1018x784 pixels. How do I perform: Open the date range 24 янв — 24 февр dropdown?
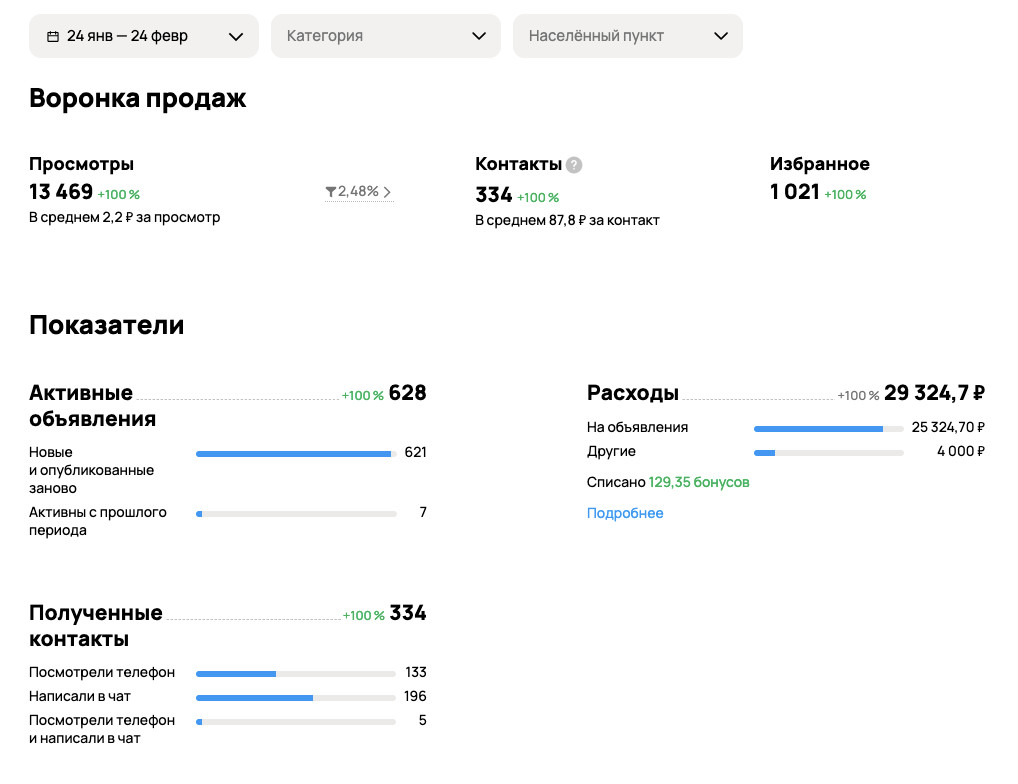coord(143,36)
